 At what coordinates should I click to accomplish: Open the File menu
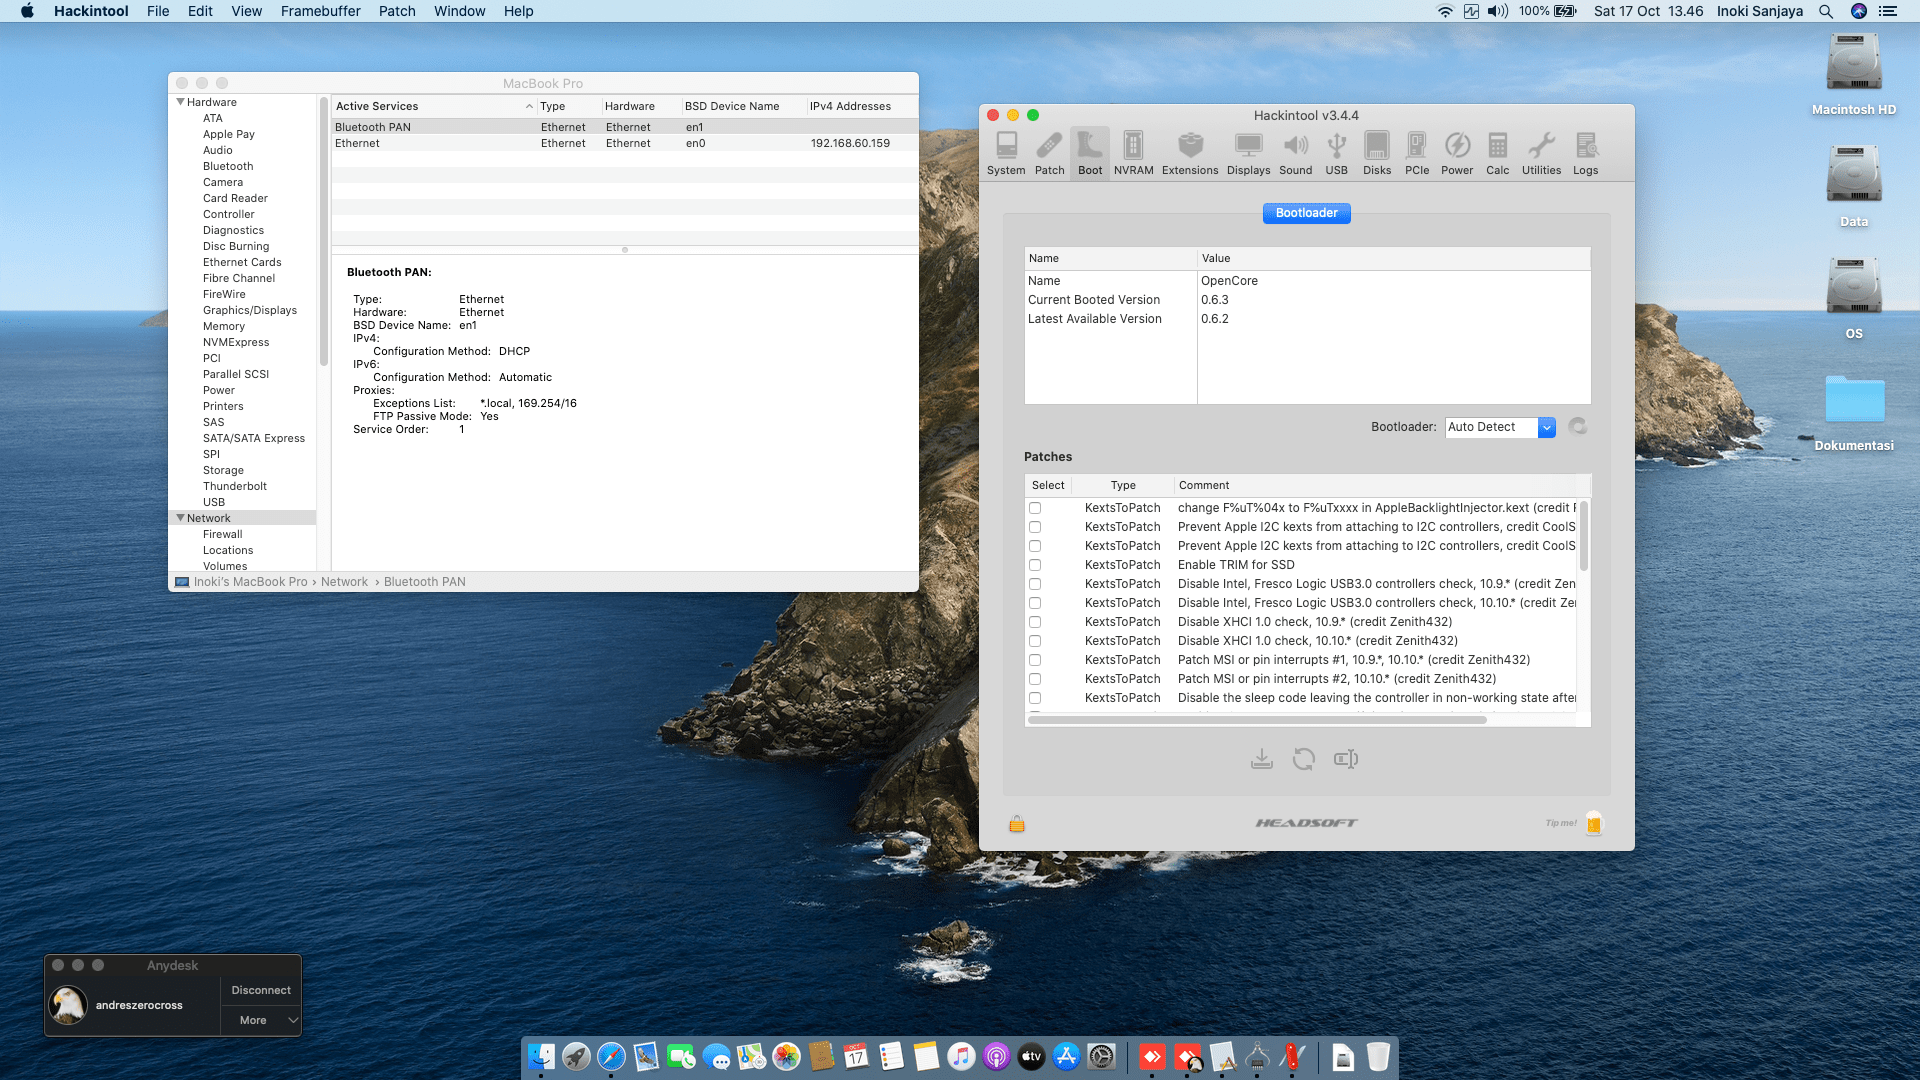click(158, 11)
